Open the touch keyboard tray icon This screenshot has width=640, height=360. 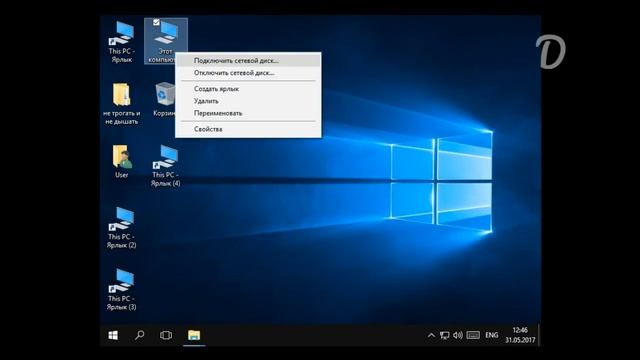[473, 336]
